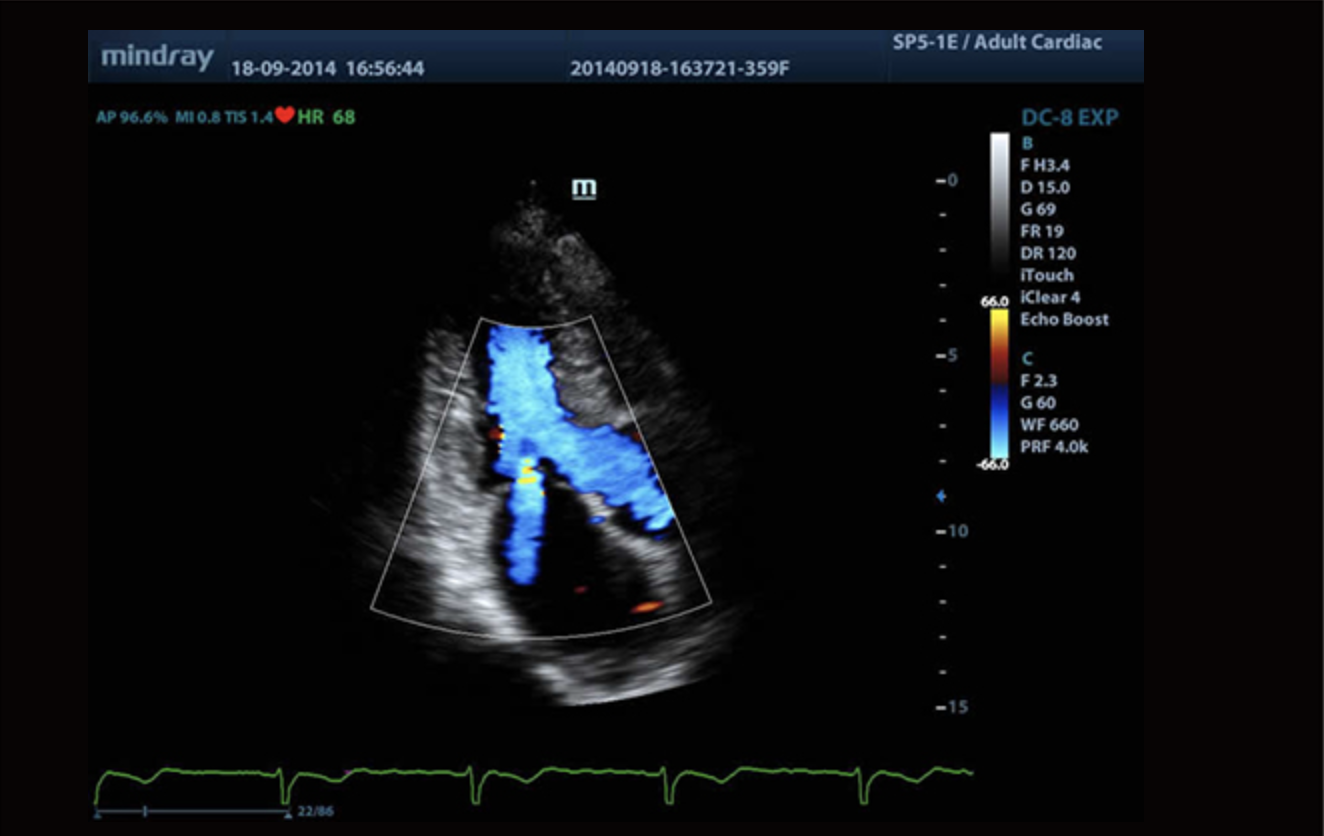Click the blue focus position marker on depth scale

[x=939, y=496]
